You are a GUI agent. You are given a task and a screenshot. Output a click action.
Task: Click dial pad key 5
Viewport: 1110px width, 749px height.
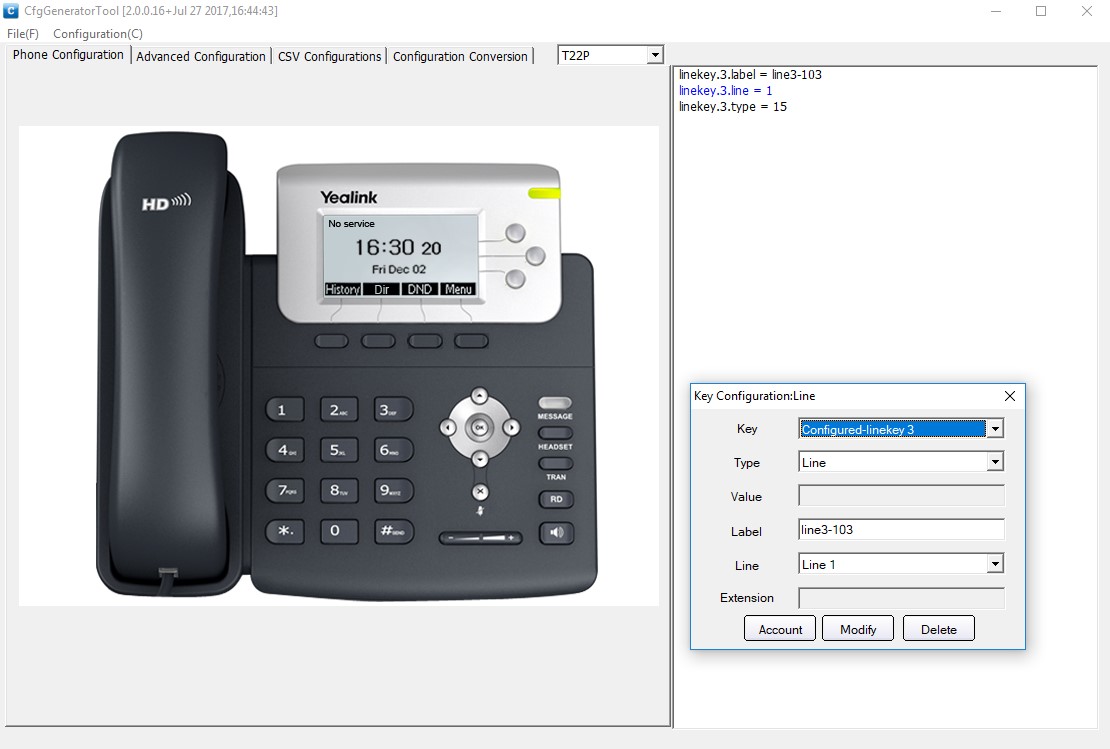(338, 450)
